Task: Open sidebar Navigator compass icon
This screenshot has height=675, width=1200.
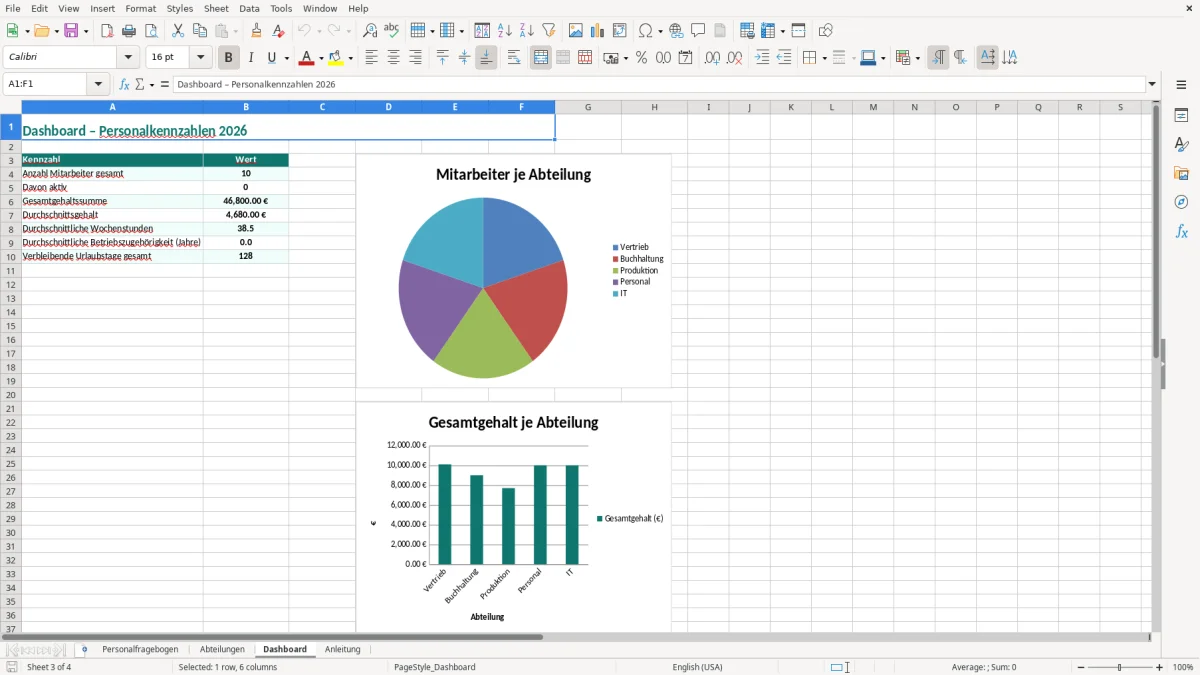Action: tap(1181, 202)
